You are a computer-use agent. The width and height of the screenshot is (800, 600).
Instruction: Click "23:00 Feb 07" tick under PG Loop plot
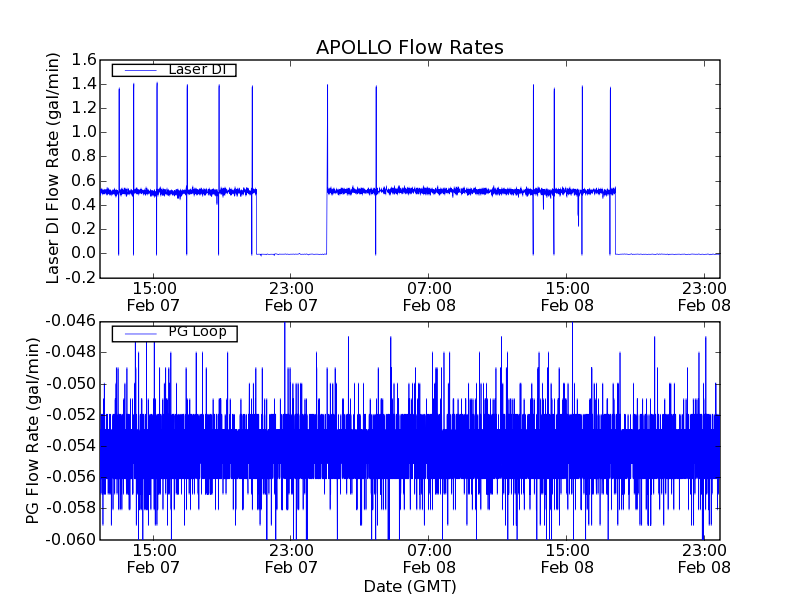pyautogui.click(x=291, y=559)
